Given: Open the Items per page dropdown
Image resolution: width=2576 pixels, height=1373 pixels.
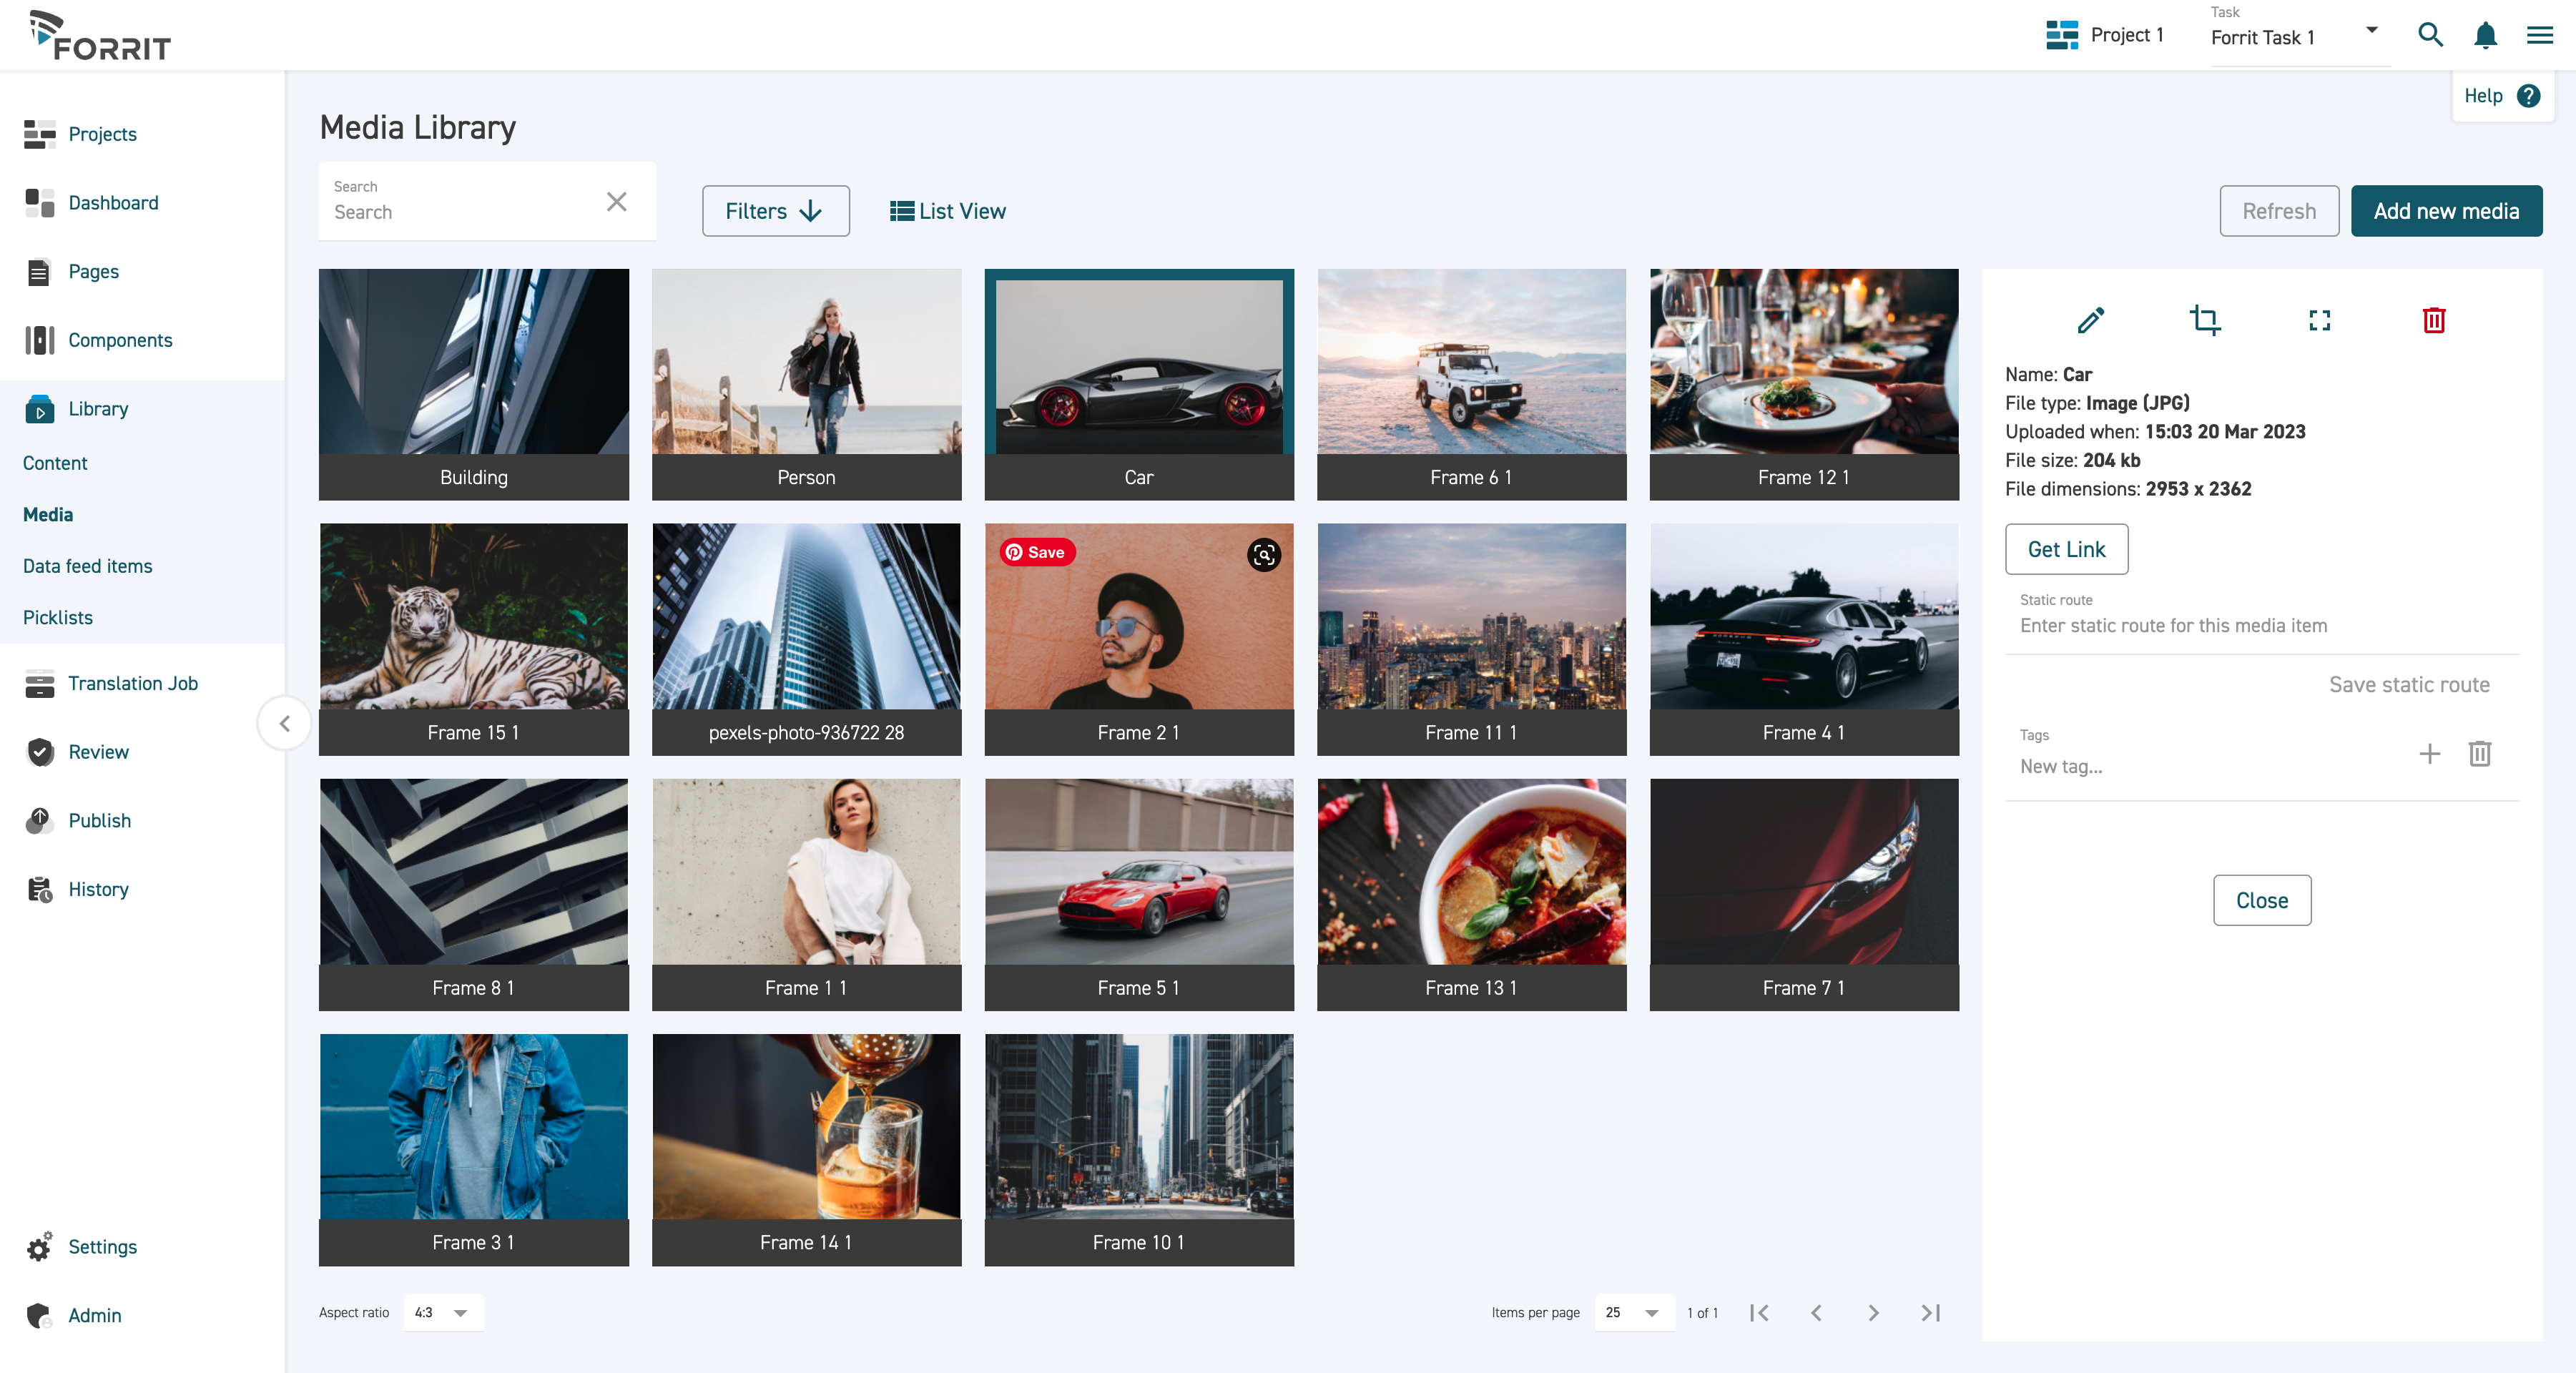Looking at the screenshot, I should click(x=1633, y=1313).
